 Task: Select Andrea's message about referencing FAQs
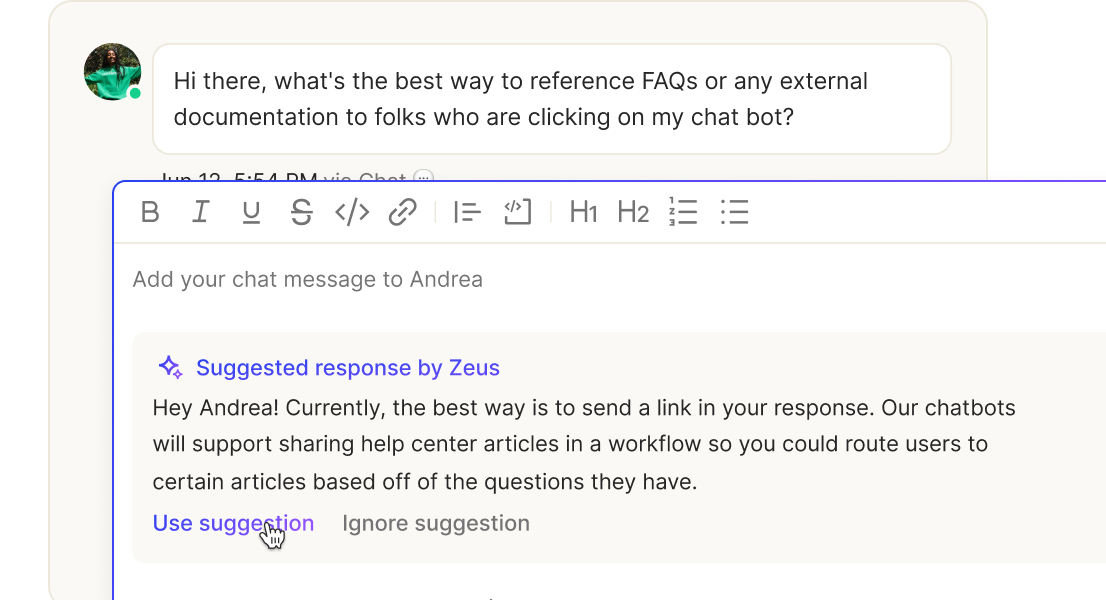pos(552,99)
